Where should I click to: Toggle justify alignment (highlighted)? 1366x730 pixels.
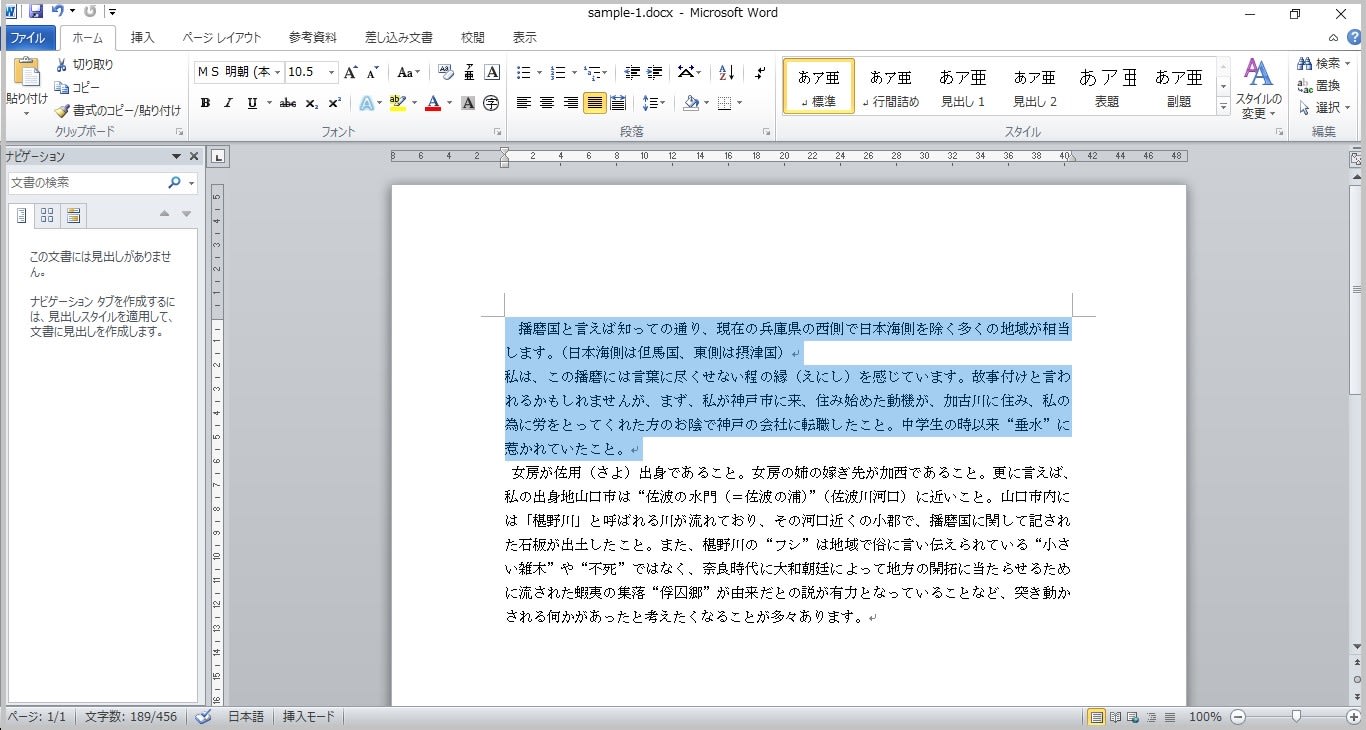[595, 103]
